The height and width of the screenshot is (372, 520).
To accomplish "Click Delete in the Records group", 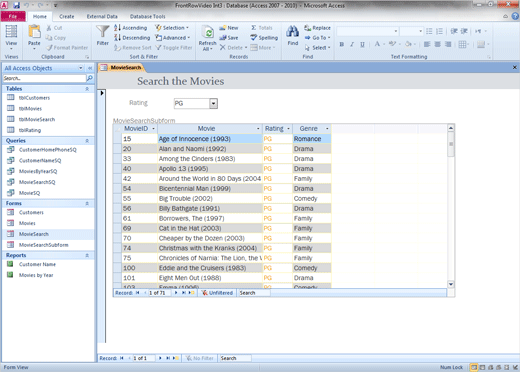I will pos(233,48).
